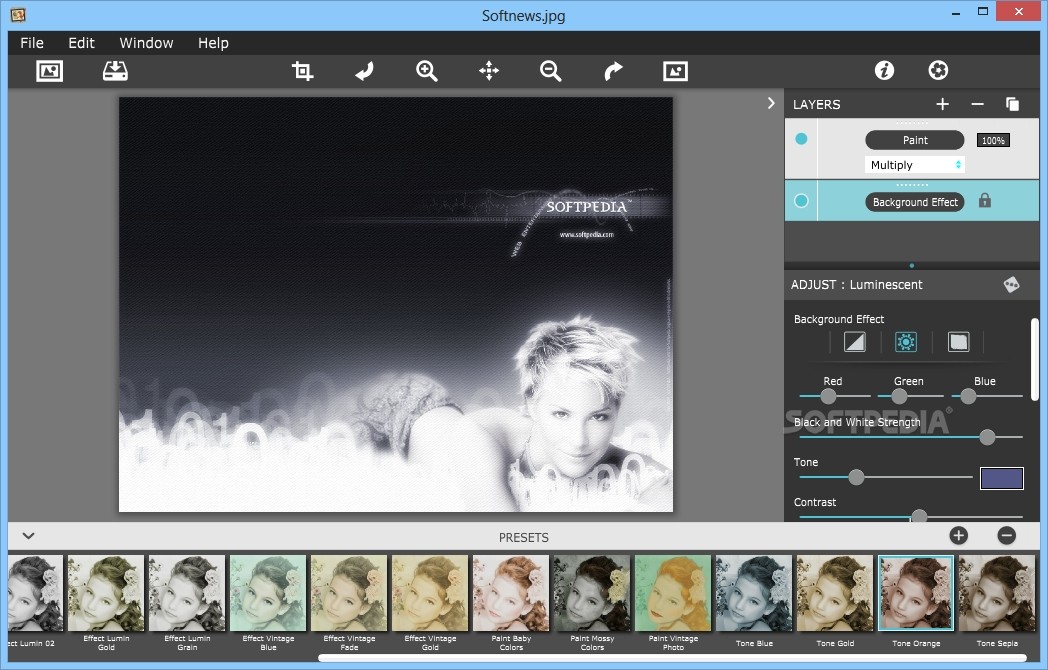
Task: Select the vignette frame effect icon
Action: pyautogui.click(x=958, y=342)
